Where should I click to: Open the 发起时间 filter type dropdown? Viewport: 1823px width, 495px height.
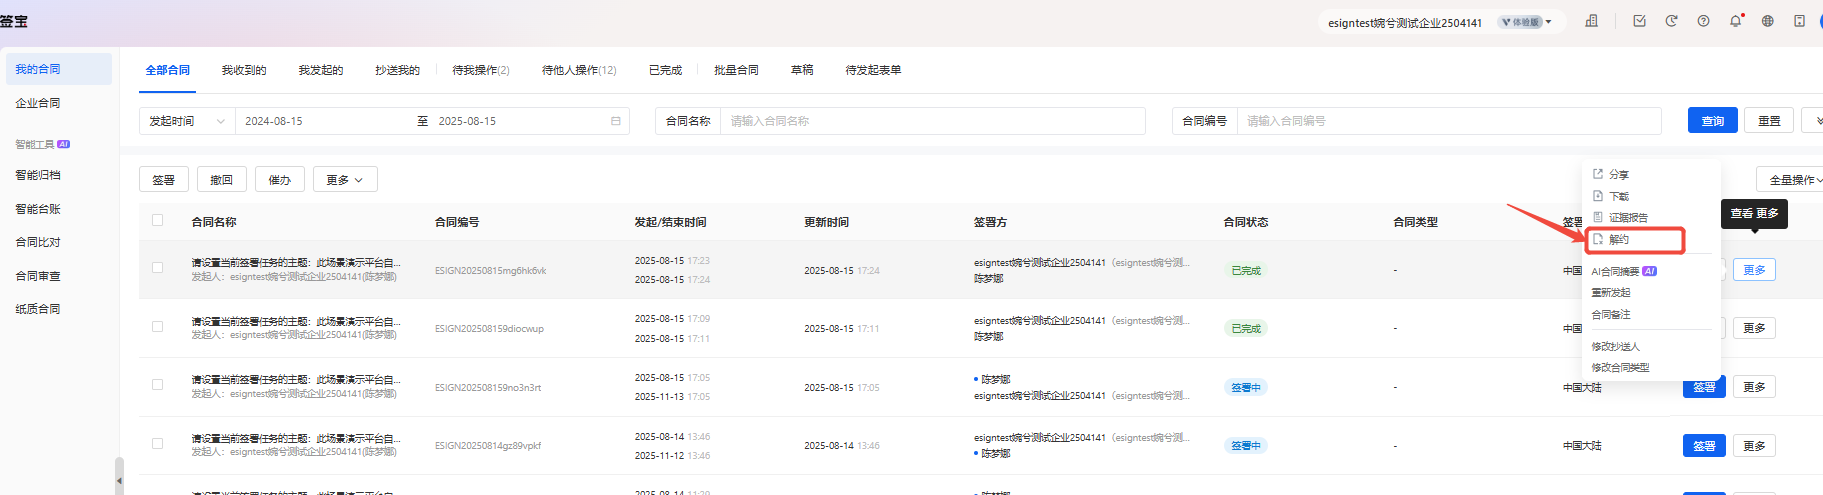[187, 121]
